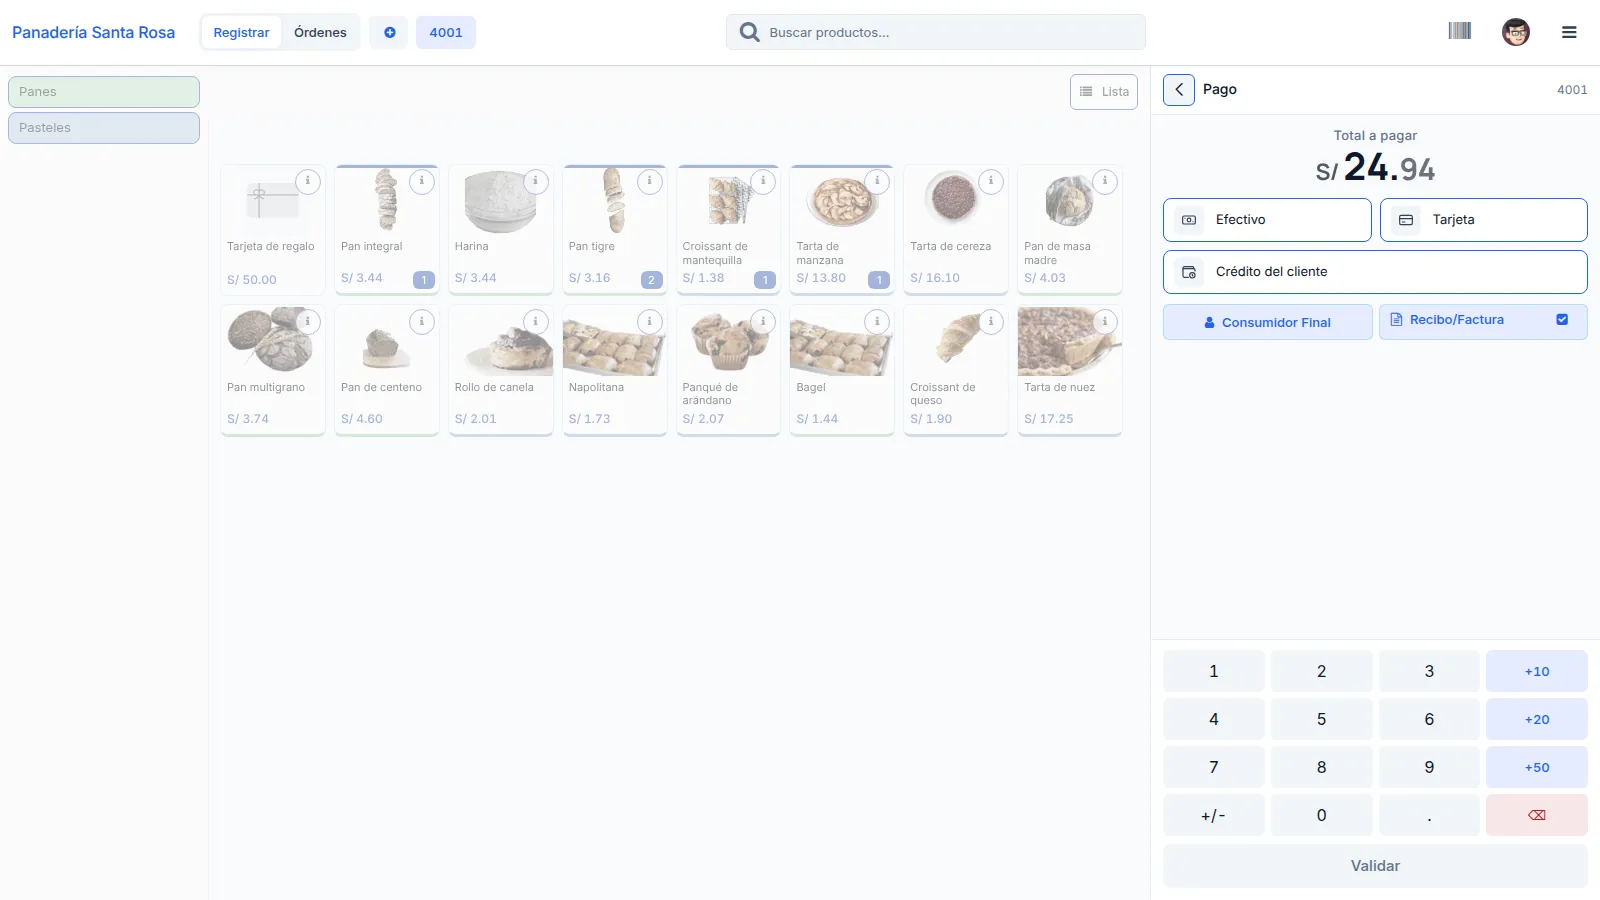1600x900 pixels.
Task: Open the barcode scanner icon
Action: pyautogui.click(x=1460, y=31)
